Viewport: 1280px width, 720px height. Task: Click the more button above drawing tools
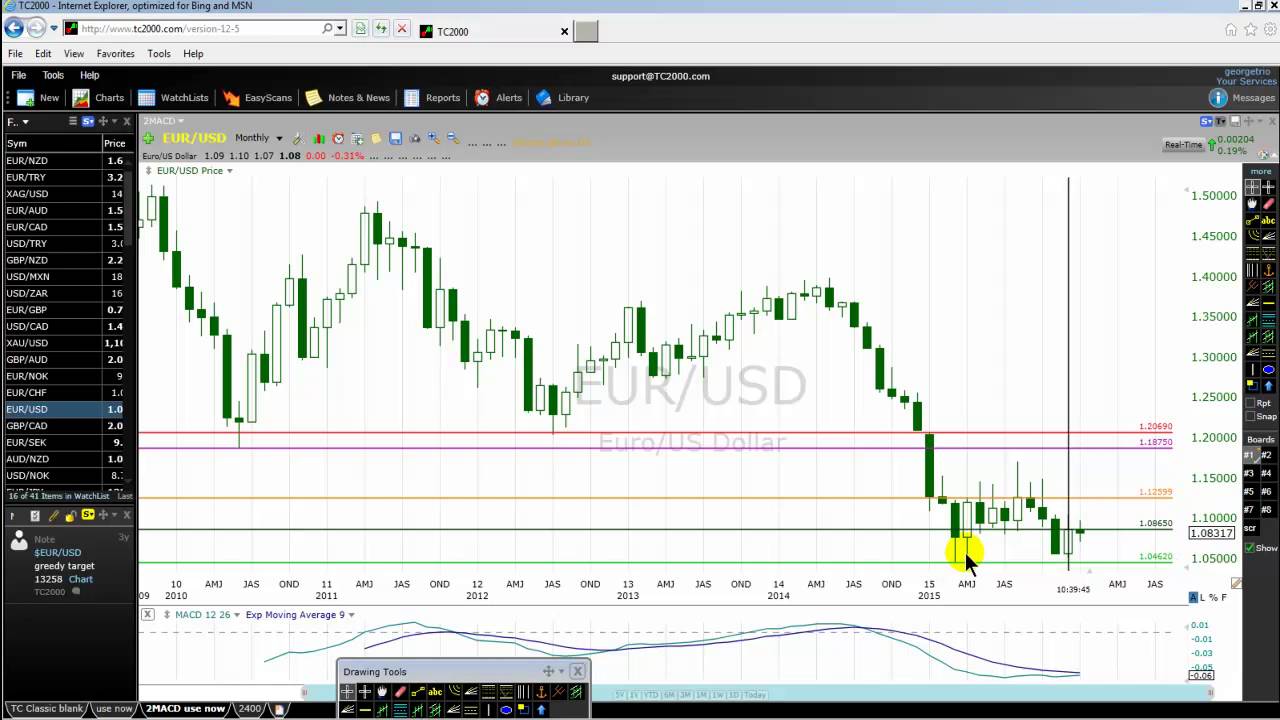(1261, 171)
